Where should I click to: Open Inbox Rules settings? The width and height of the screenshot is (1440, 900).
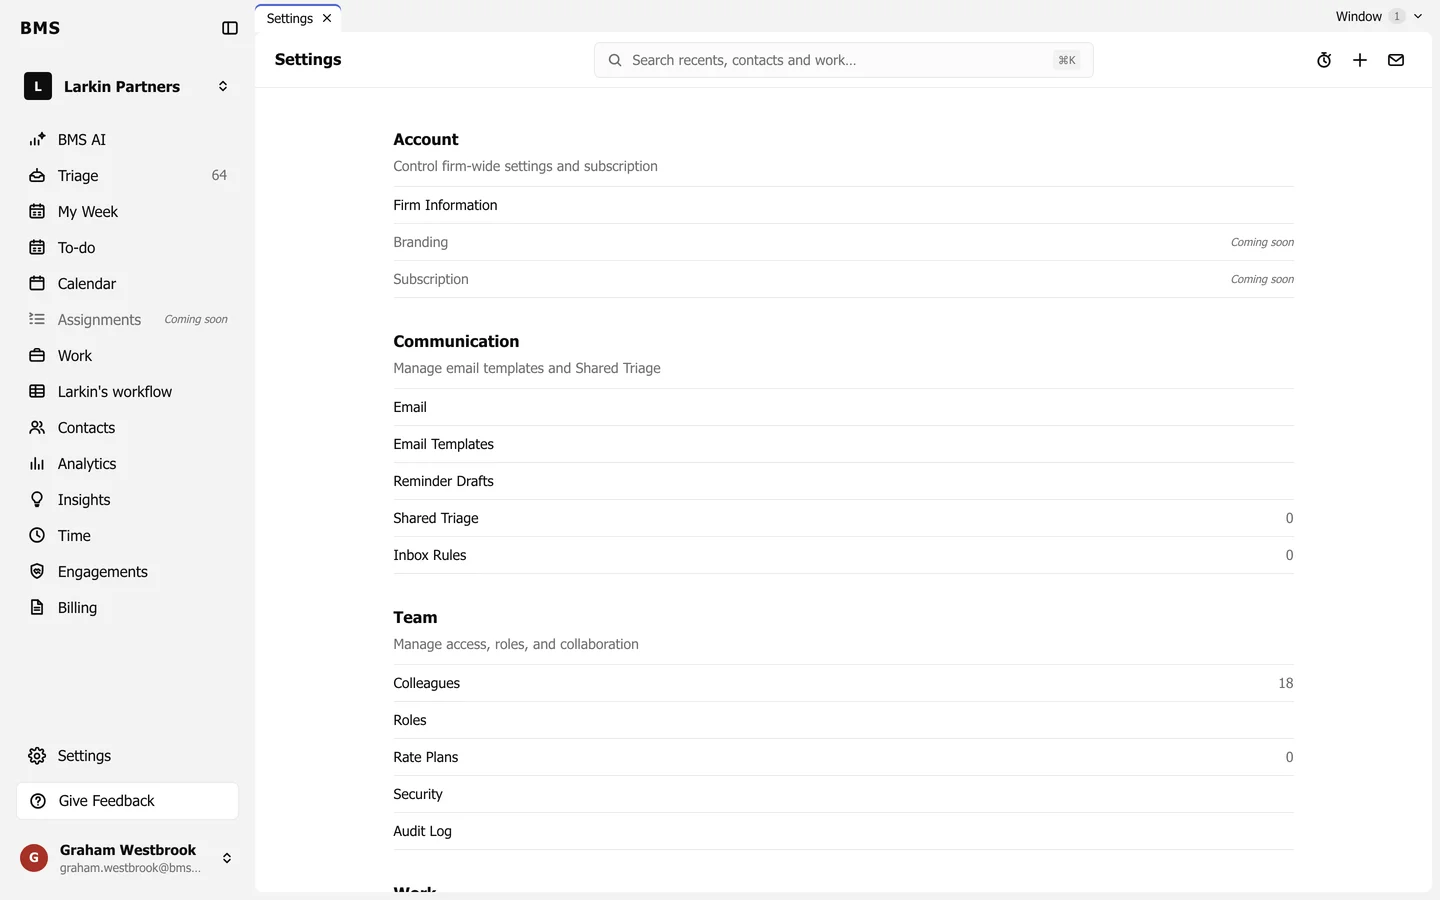(843, 555)
